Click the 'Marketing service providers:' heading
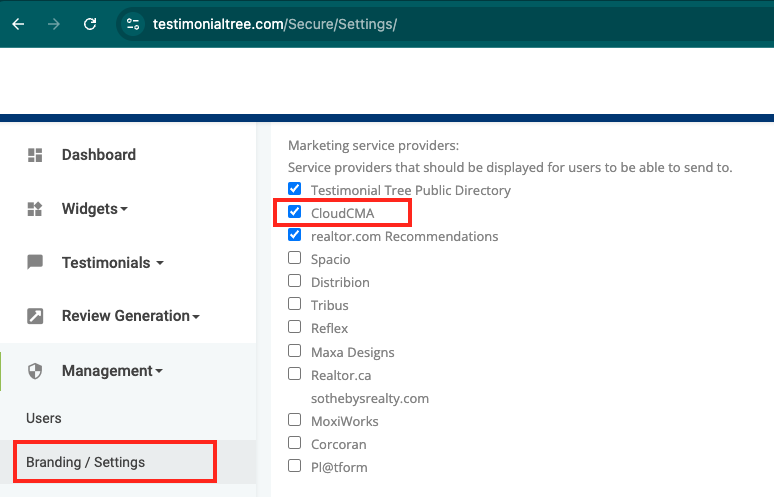The height and width of the screenshot is (497, 774). [373, 146]
